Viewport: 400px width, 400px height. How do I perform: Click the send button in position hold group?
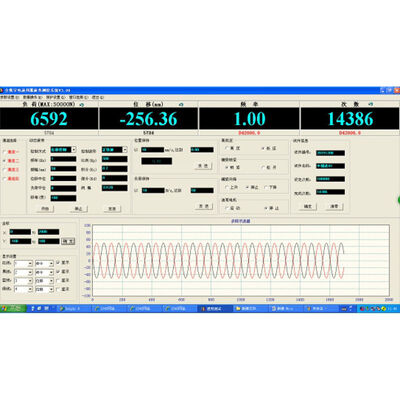203,166
